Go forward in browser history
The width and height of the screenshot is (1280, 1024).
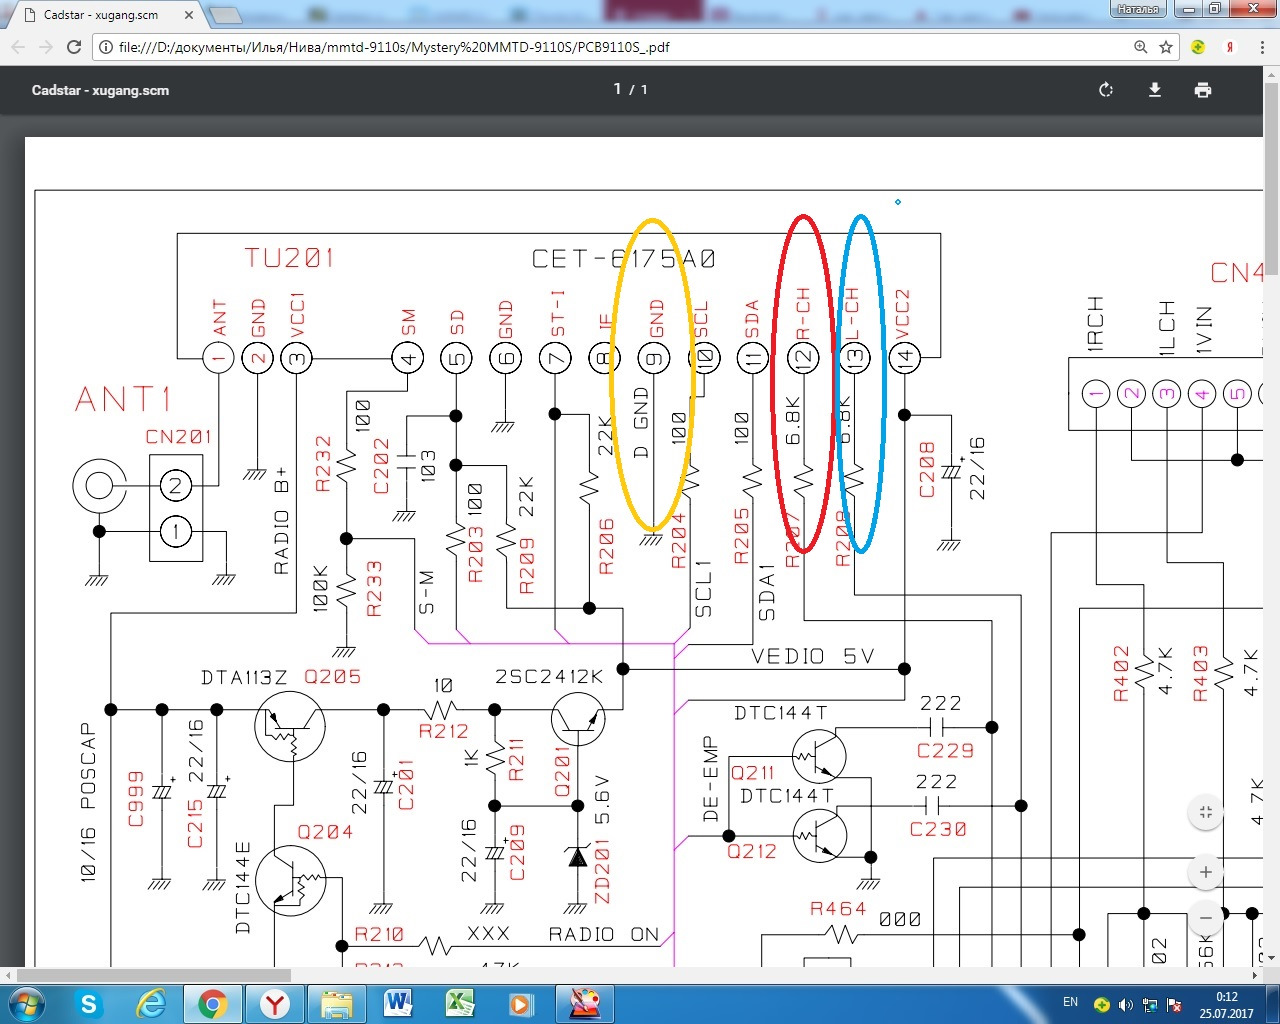tap(46, 47)
